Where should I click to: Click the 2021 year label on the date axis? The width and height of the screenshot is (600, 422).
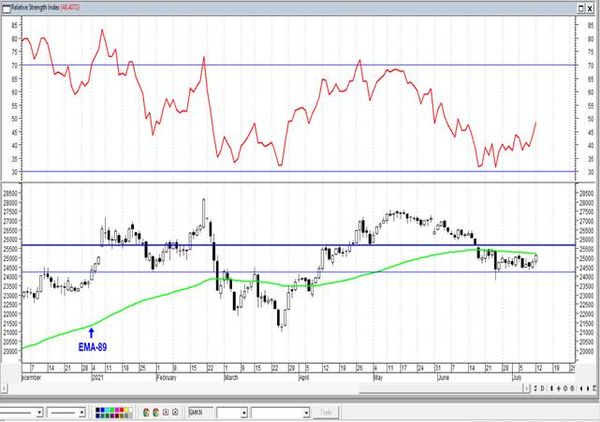(x=98, y=378)
